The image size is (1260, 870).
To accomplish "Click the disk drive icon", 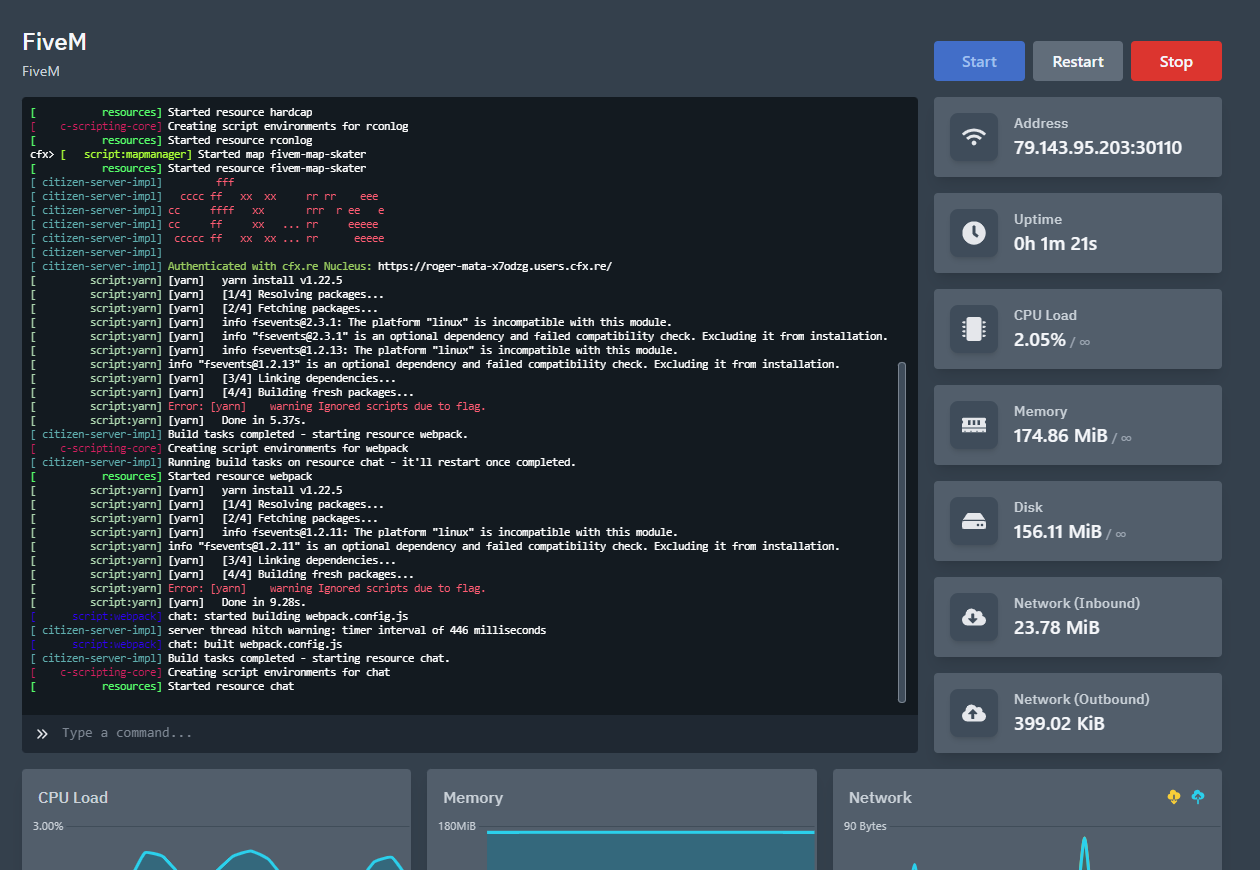I will coord(974,521).
